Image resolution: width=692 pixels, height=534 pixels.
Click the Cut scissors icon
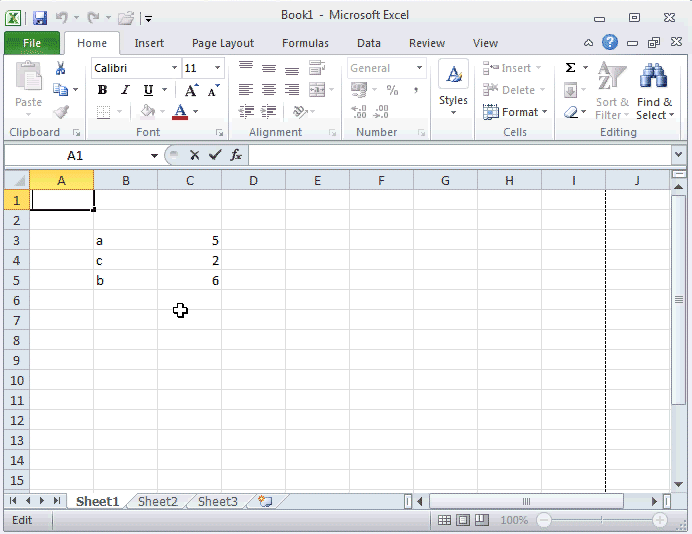point(60,68)
